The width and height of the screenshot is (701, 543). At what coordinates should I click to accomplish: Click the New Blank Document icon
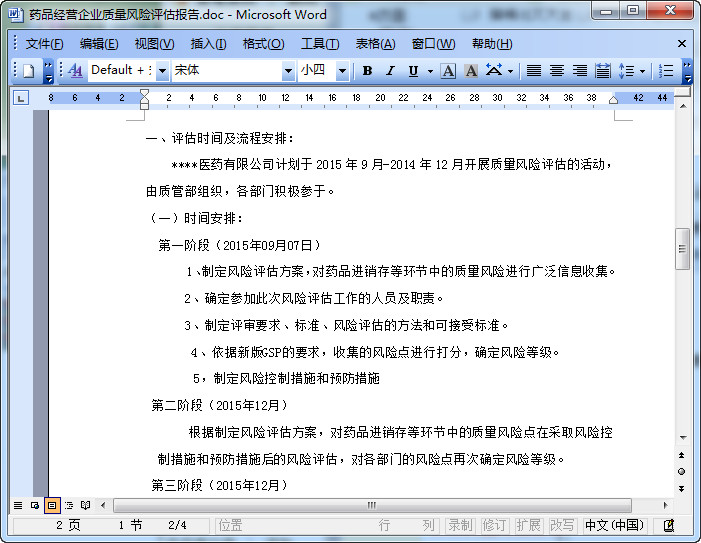click(x=29, y=71)
